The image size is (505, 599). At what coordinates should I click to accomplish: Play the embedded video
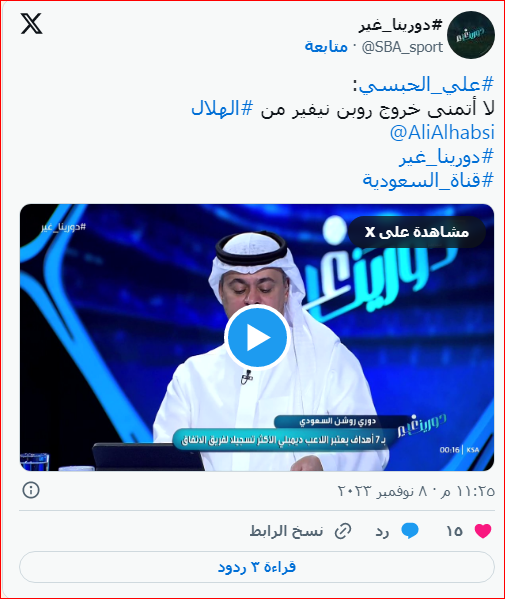[x=257, y=338]
